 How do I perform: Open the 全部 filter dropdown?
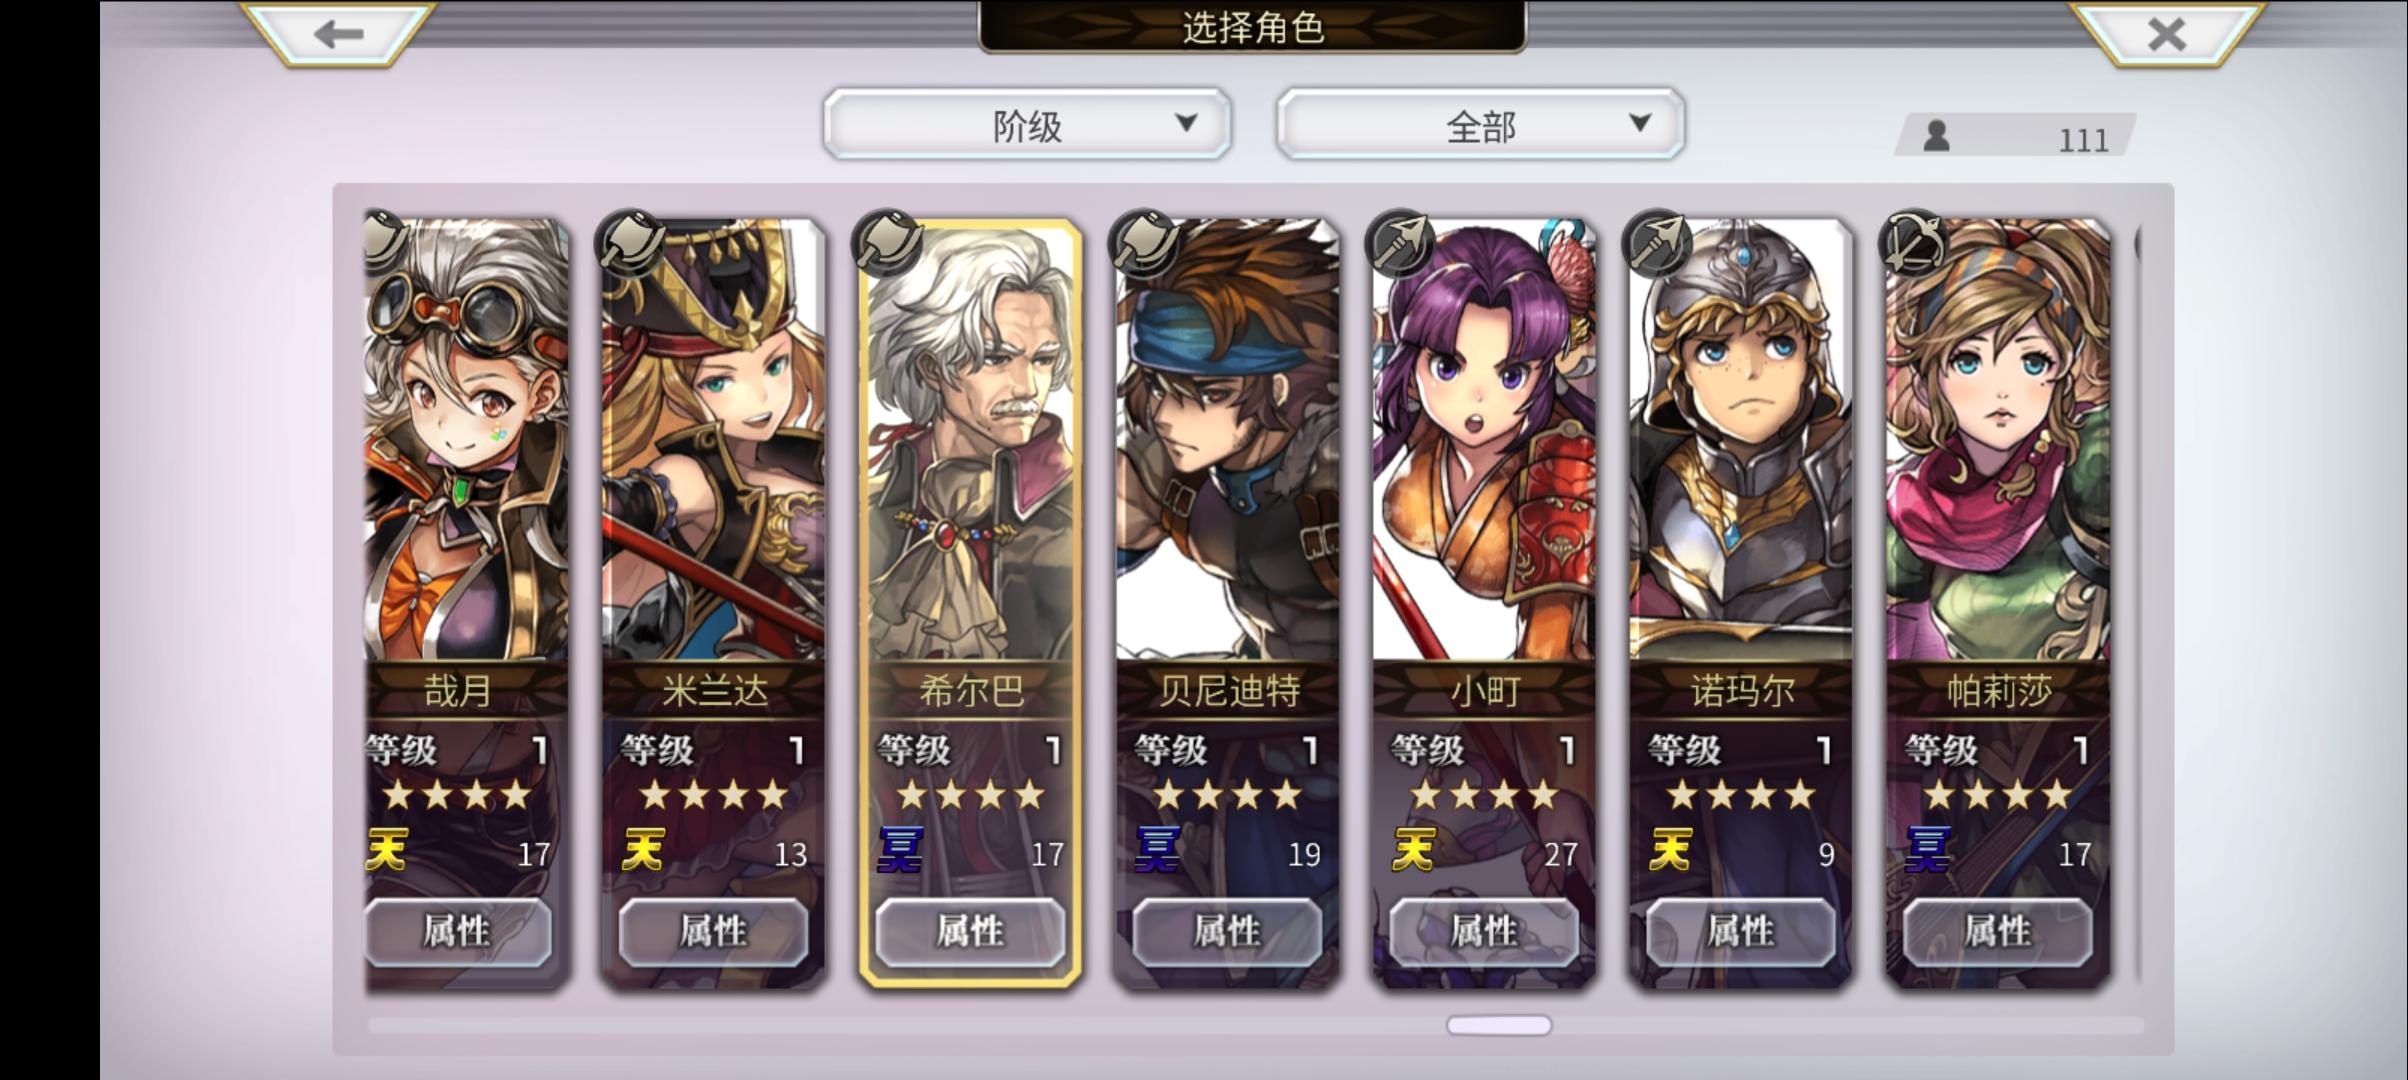click(1480, 124)
